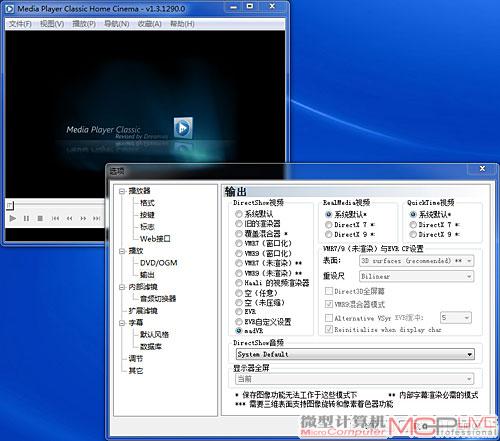Select 旧的渲染器 radio option

point(239,223)
